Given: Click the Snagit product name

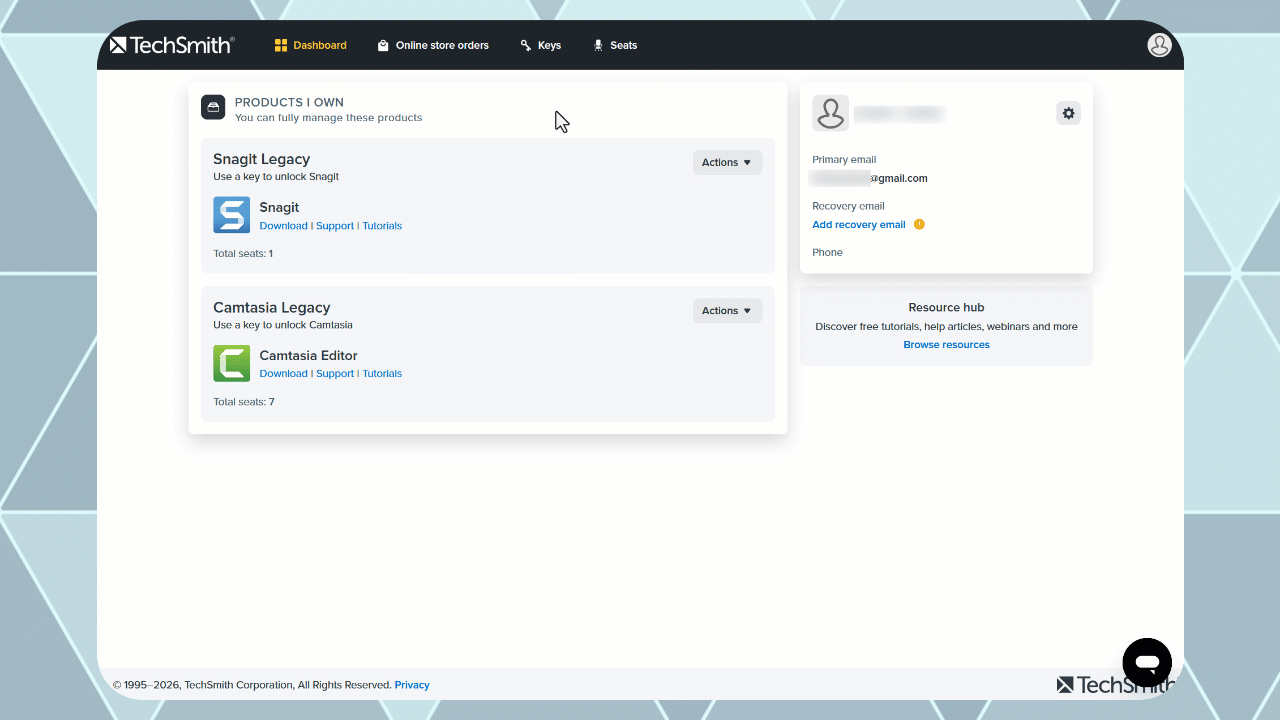Looking at the screenshot, I should [x=279, y=208].
